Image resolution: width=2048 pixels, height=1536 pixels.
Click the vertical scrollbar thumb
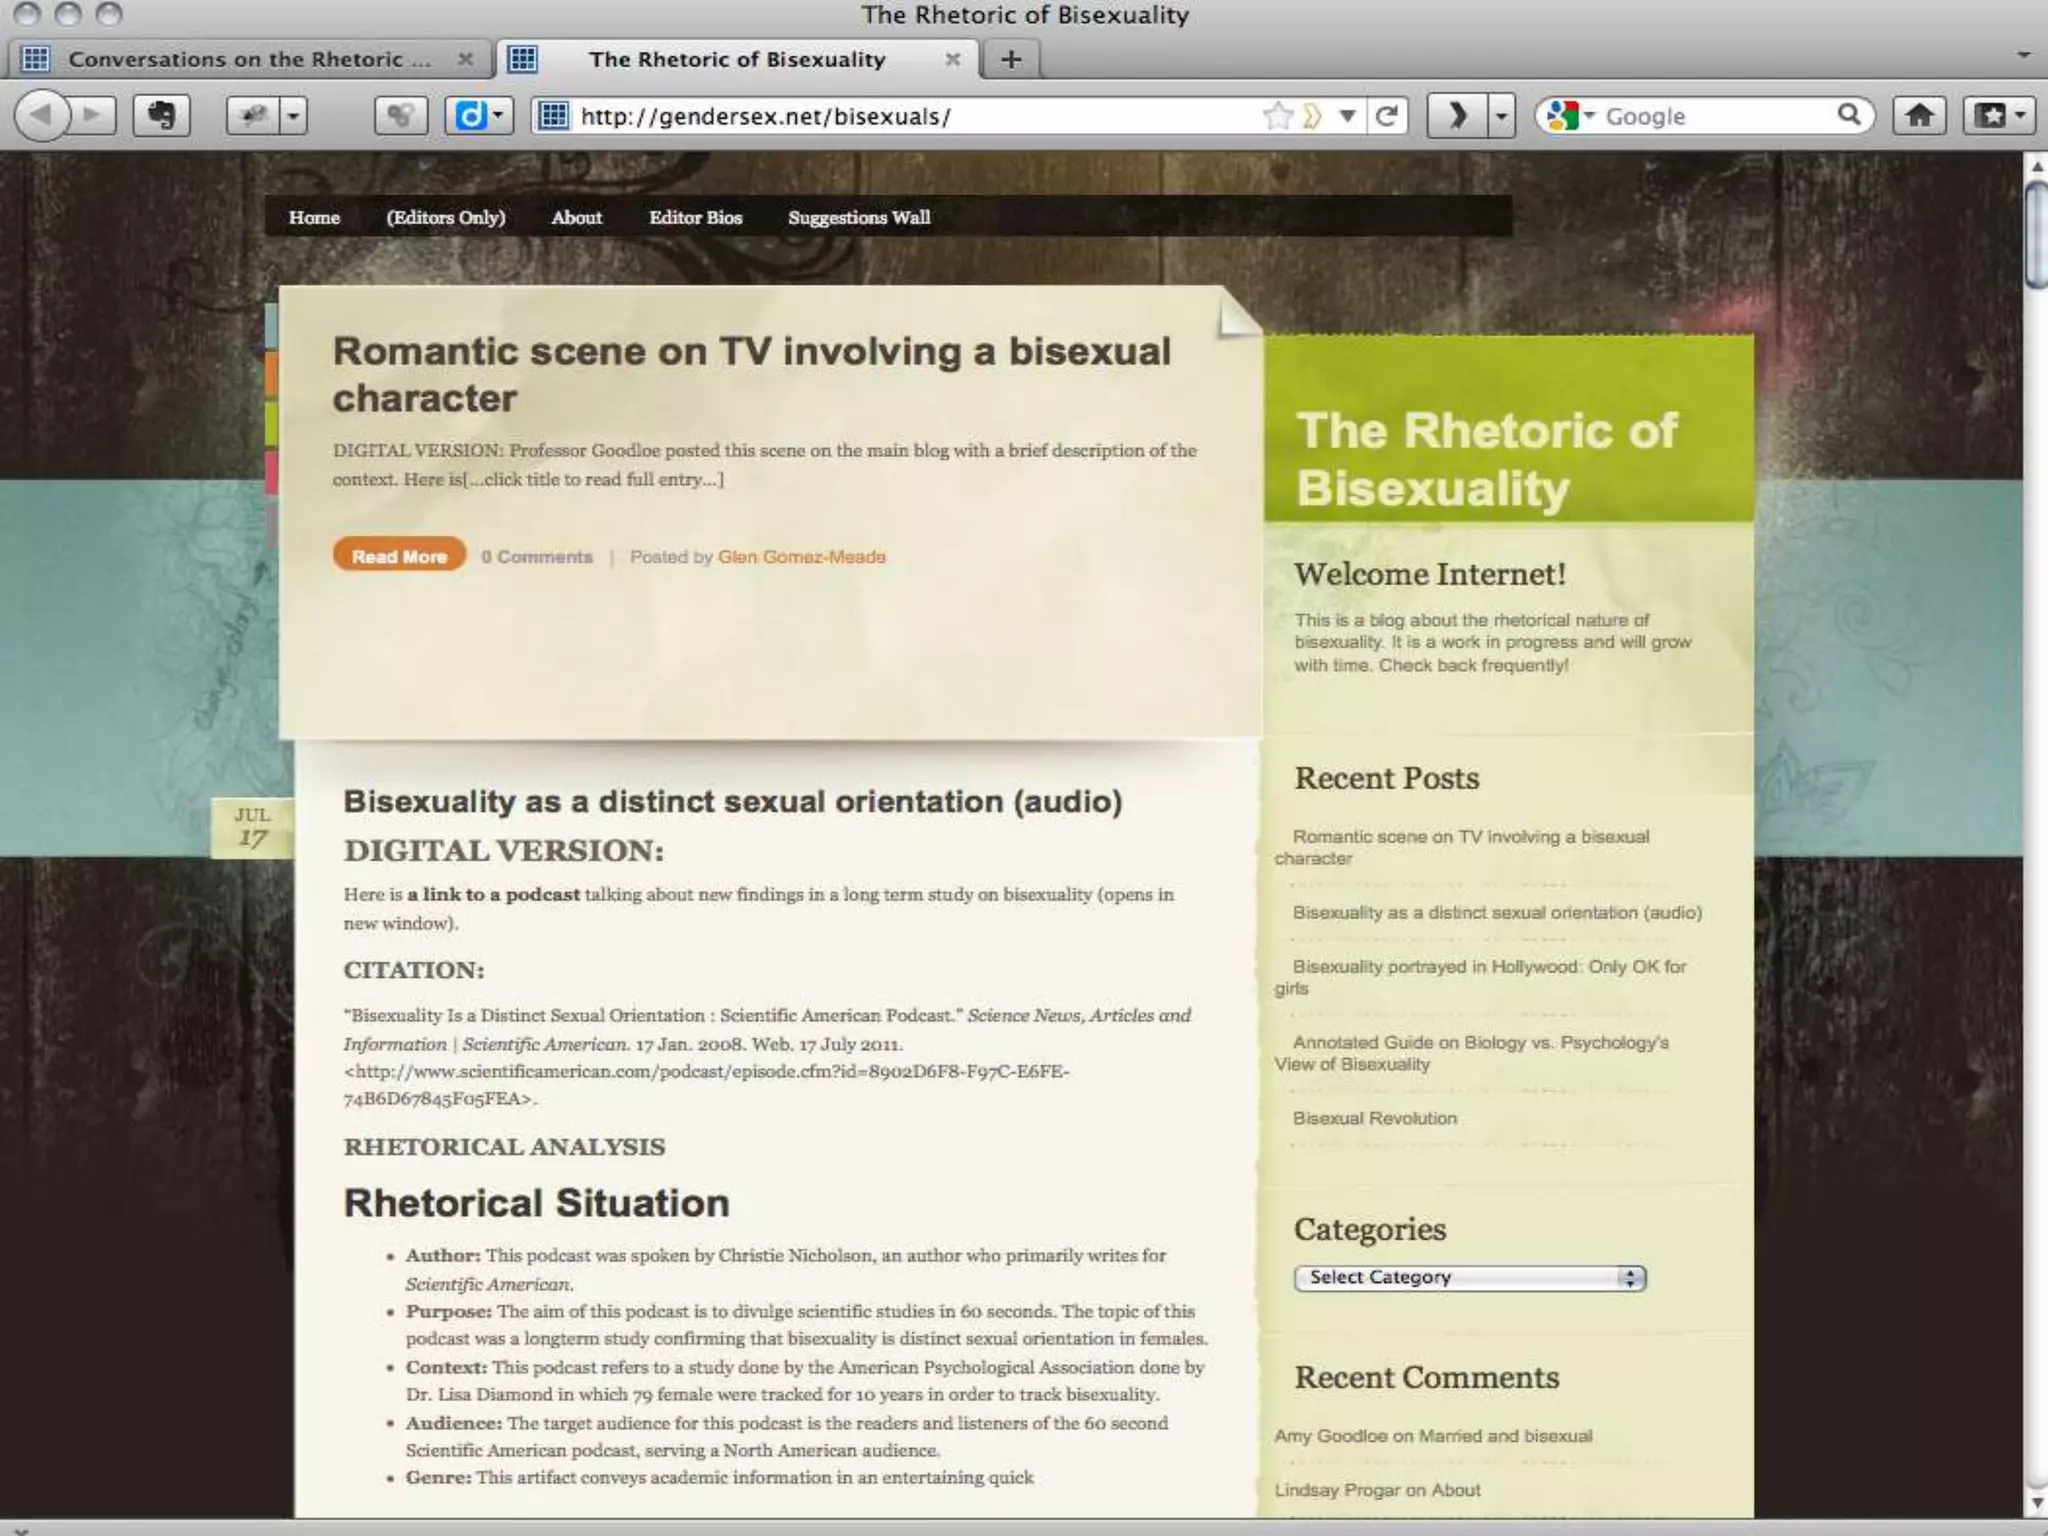(2035, 234)
